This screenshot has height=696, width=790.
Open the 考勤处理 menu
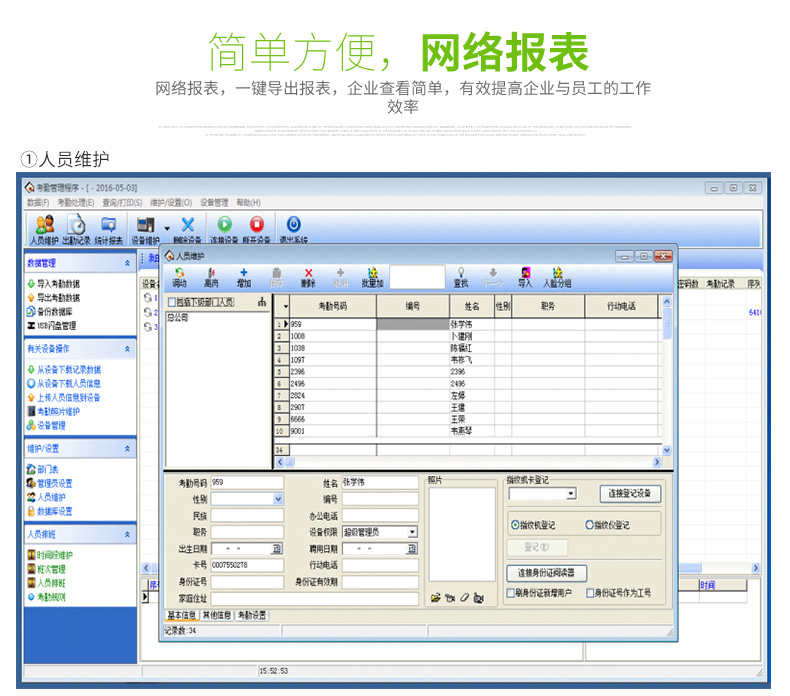pos(76,203)
